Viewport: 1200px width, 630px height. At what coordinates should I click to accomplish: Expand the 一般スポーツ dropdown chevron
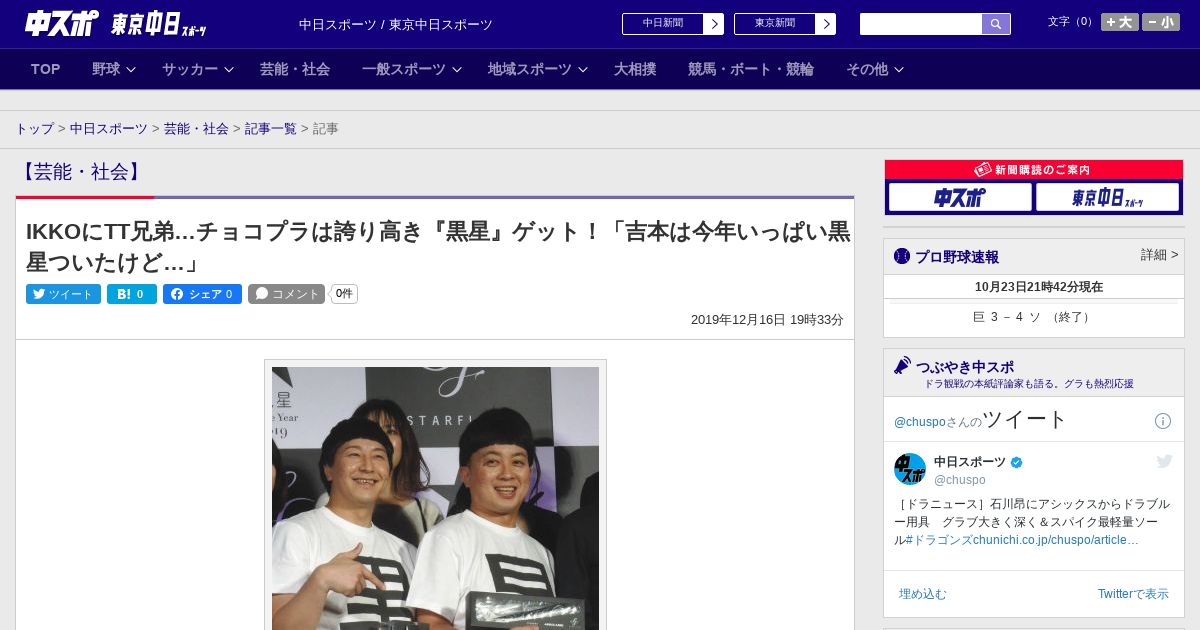pyautogui.click(x=457, y=69)
